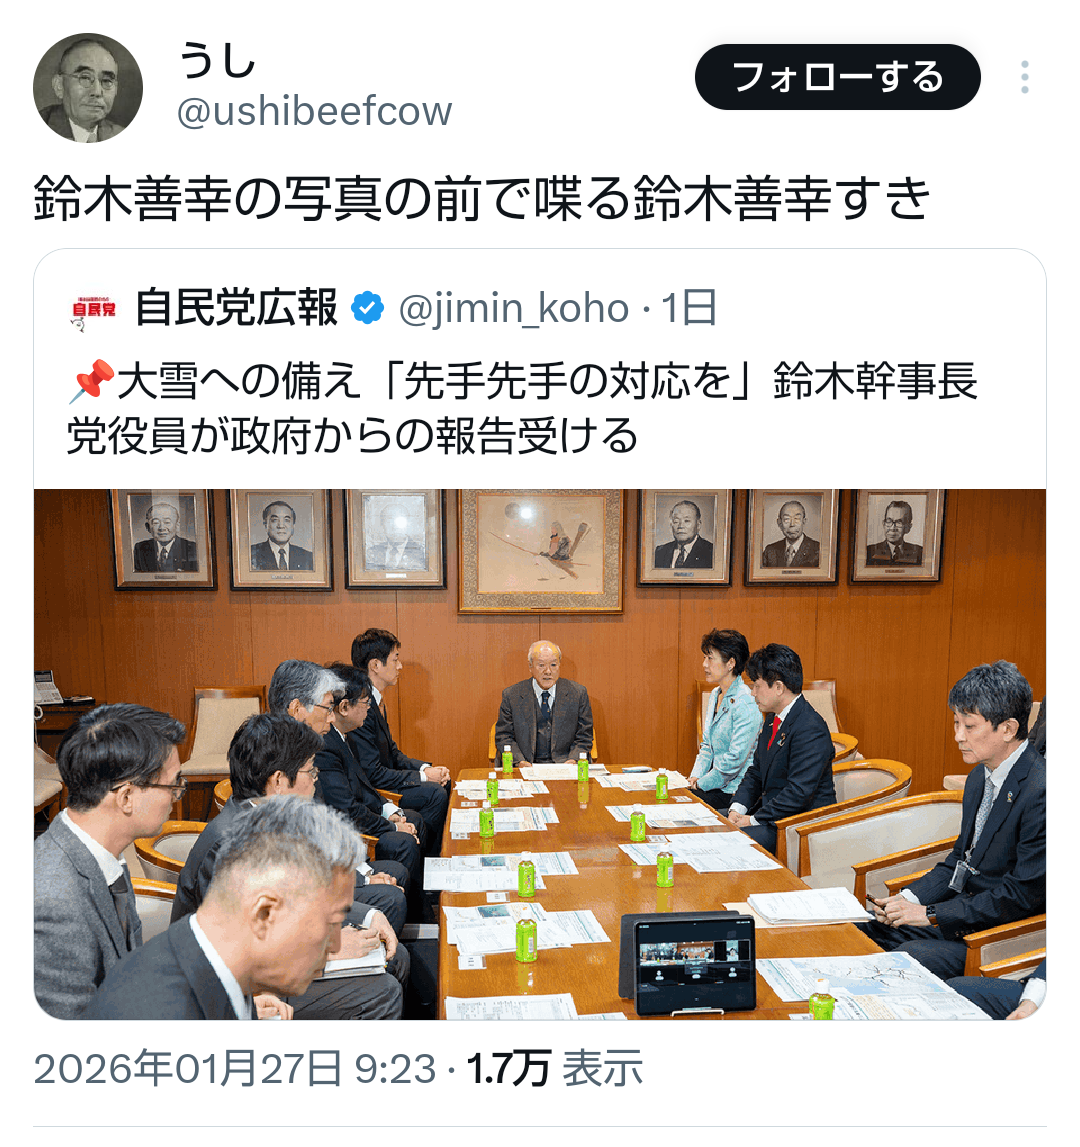Open the 1.7万 表示 view count
Viewport: 1080px width, 1147px height.
click(x=555, y=1069)
